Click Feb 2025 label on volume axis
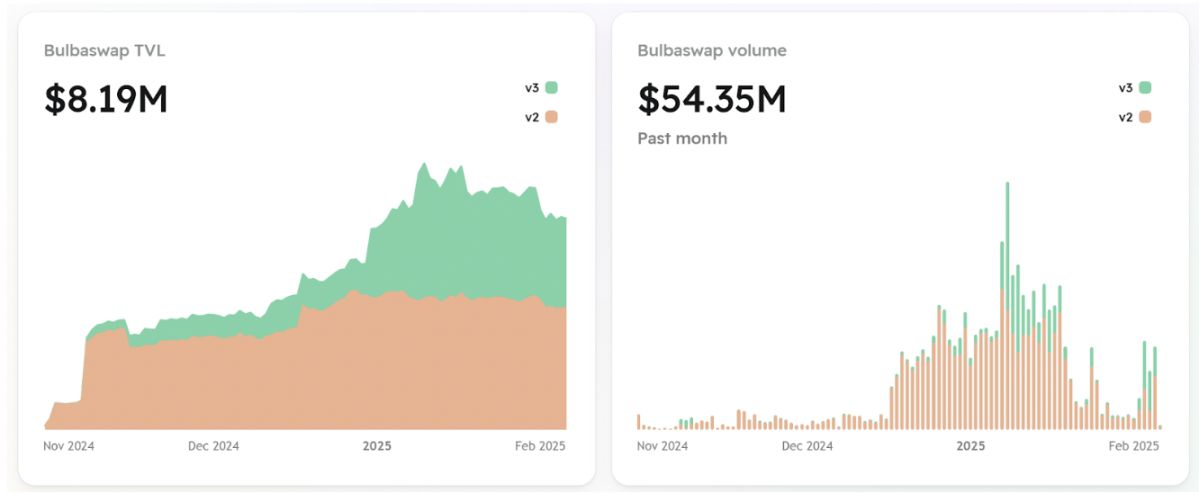 [x=1134, y=446]
